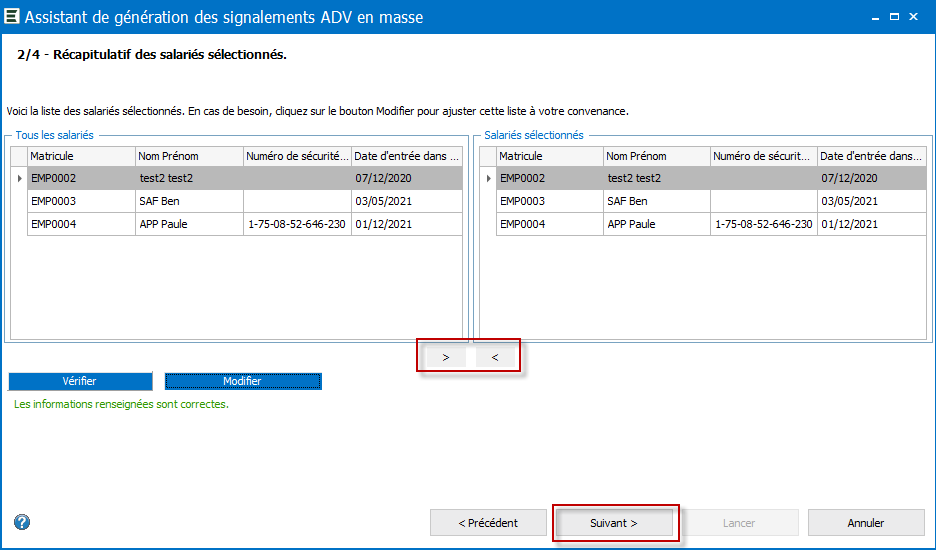
Task: Click row selector arrow in Tous les salariés
Action: 20,178
